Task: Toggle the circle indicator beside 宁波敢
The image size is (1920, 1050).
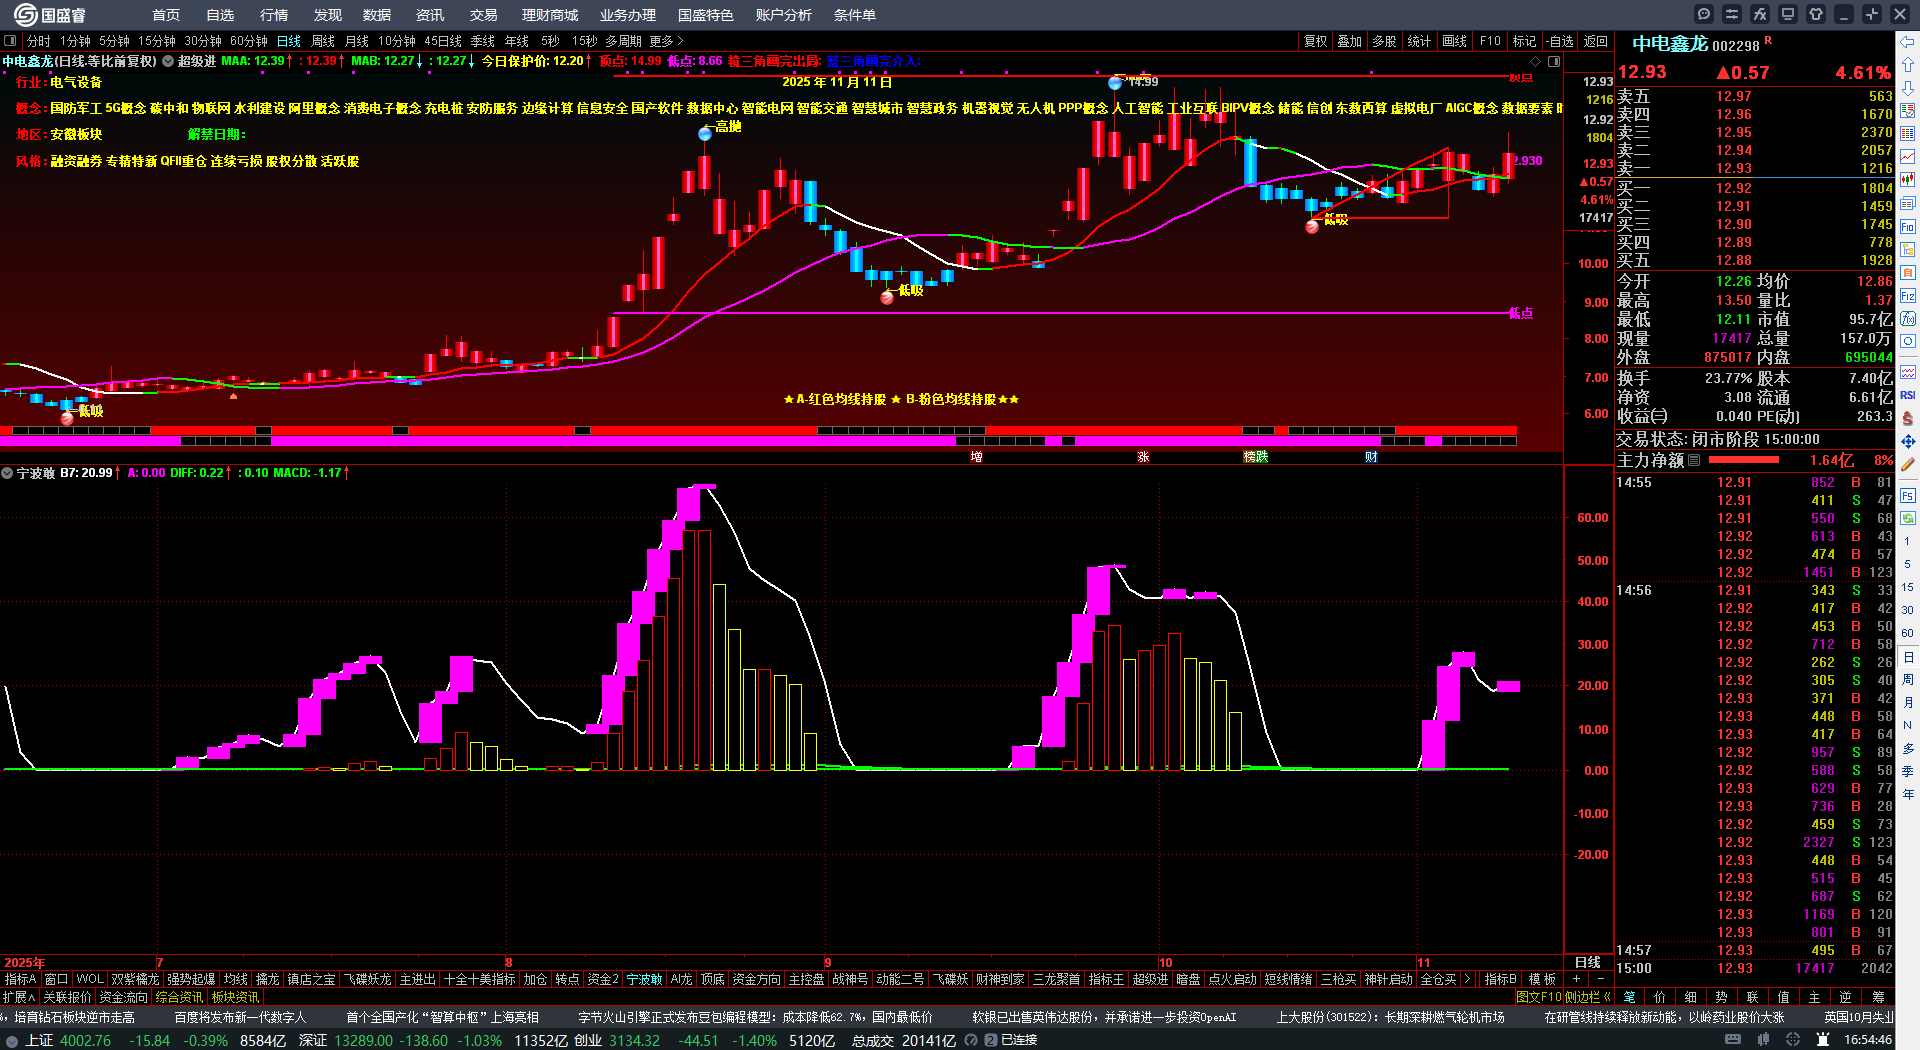Action: coord(7,472)
